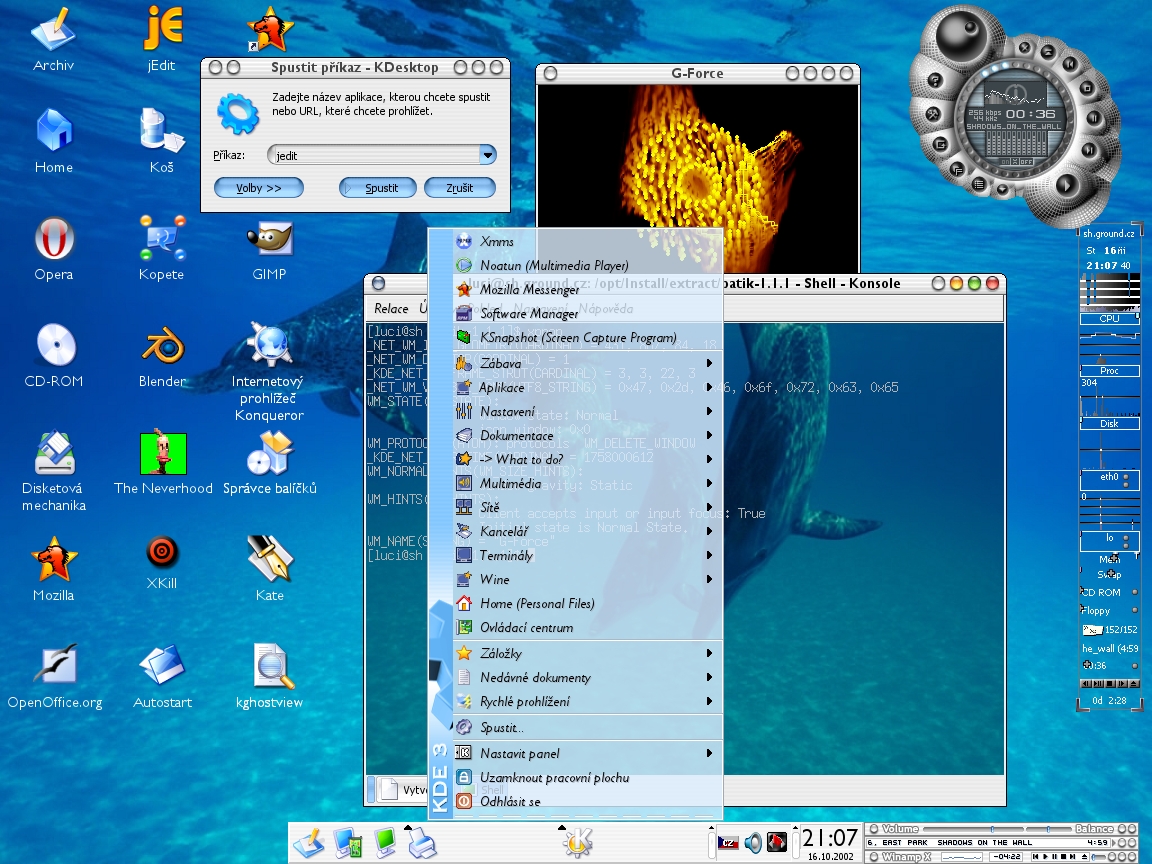Image resolution: width=1152 pixels, height=864 pixels.
Task: Expand the Kancelář submenu
Action: click(x=588, y=531)
